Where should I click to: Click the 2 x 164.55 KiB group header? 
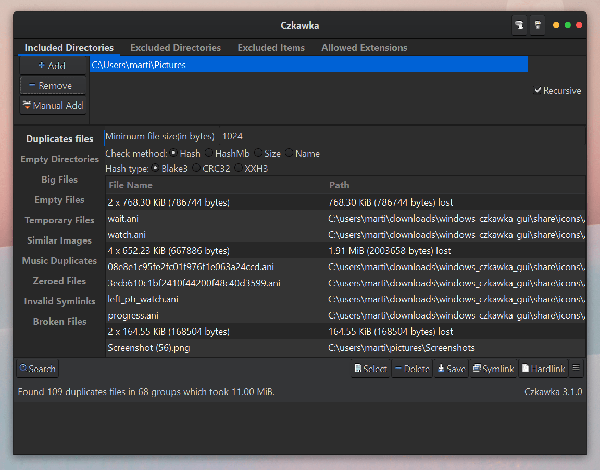coord(346,331)
